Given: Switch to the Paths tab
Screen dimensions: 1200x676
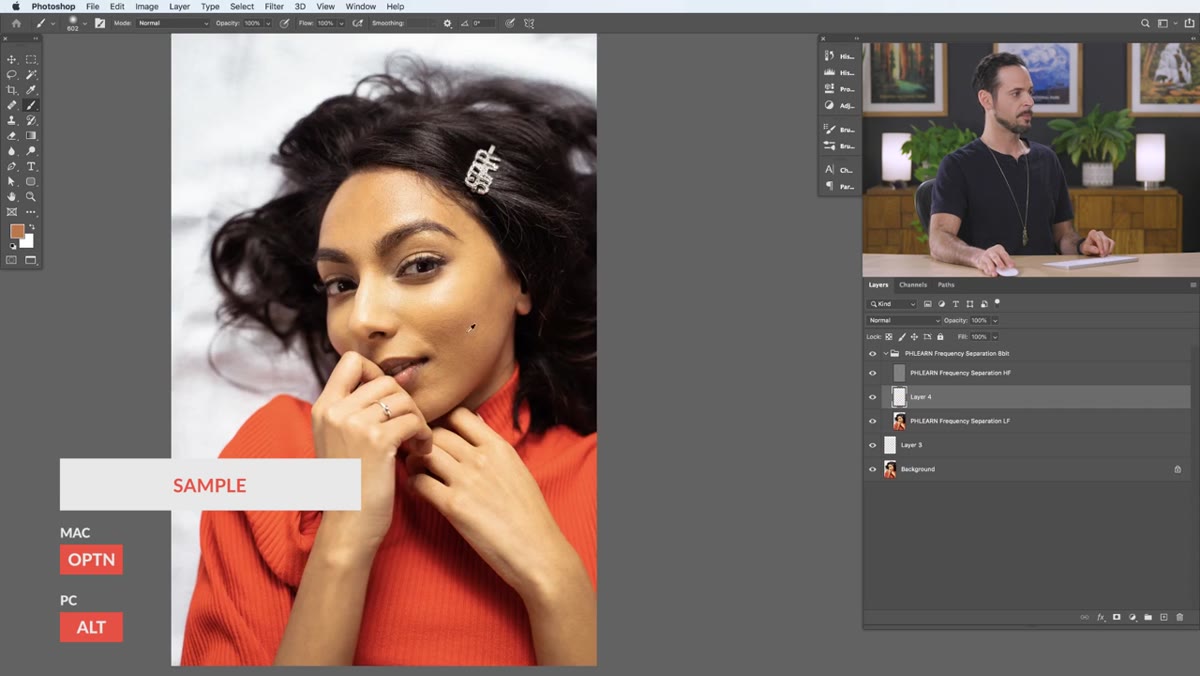Looking at the screenshot, I should pyautogui.click(x=946, y=285).
